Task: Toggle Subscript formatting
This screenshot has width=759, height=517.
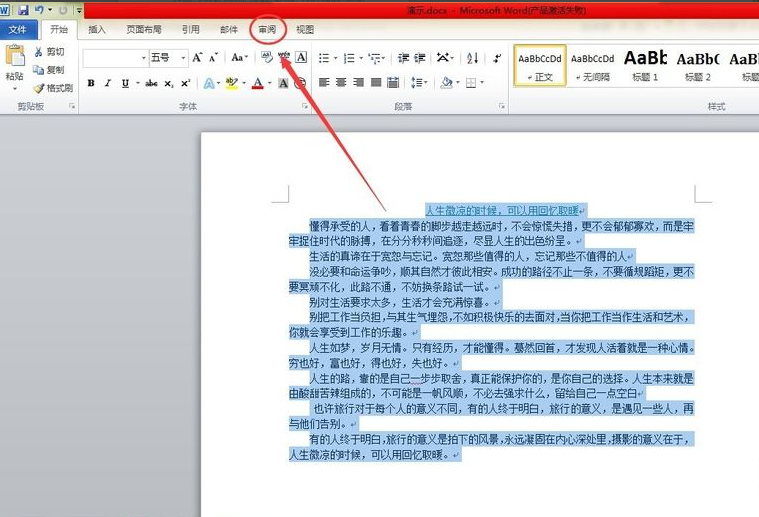Action: click(168, 83)
